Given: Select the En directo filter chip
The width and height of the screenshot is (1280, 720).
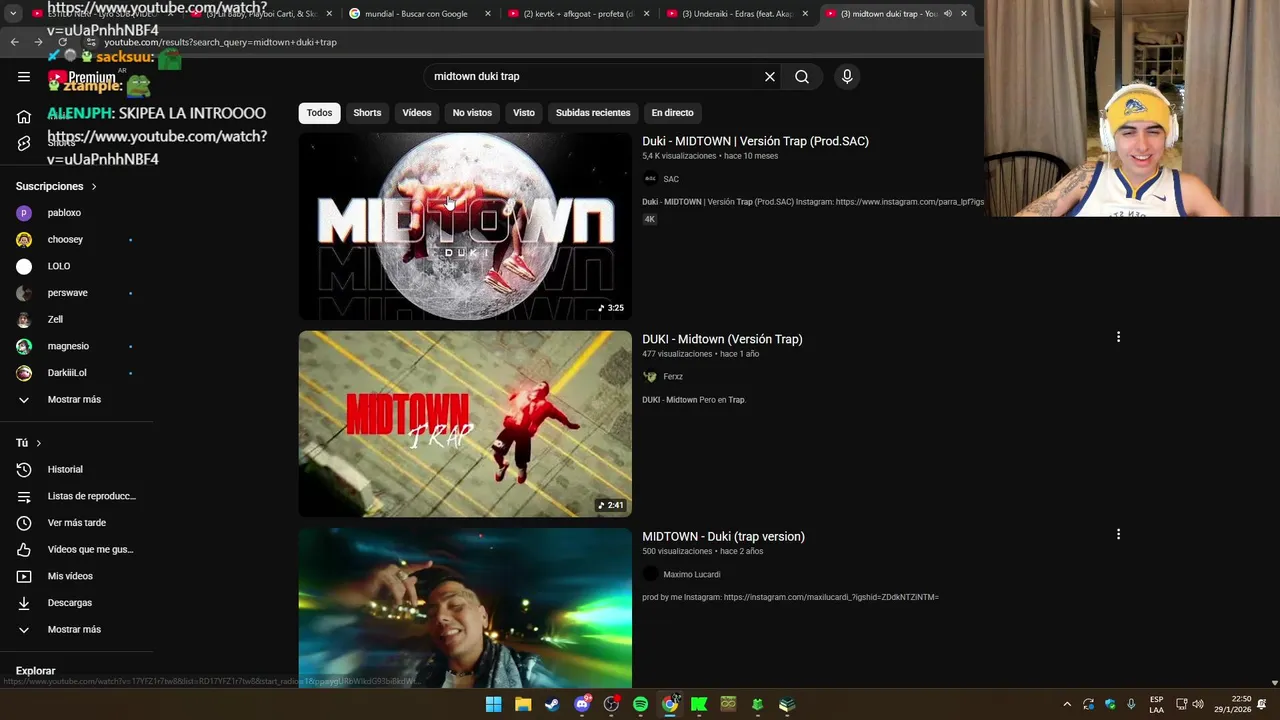Looking at the screenshot, I should tap(672, 113).
